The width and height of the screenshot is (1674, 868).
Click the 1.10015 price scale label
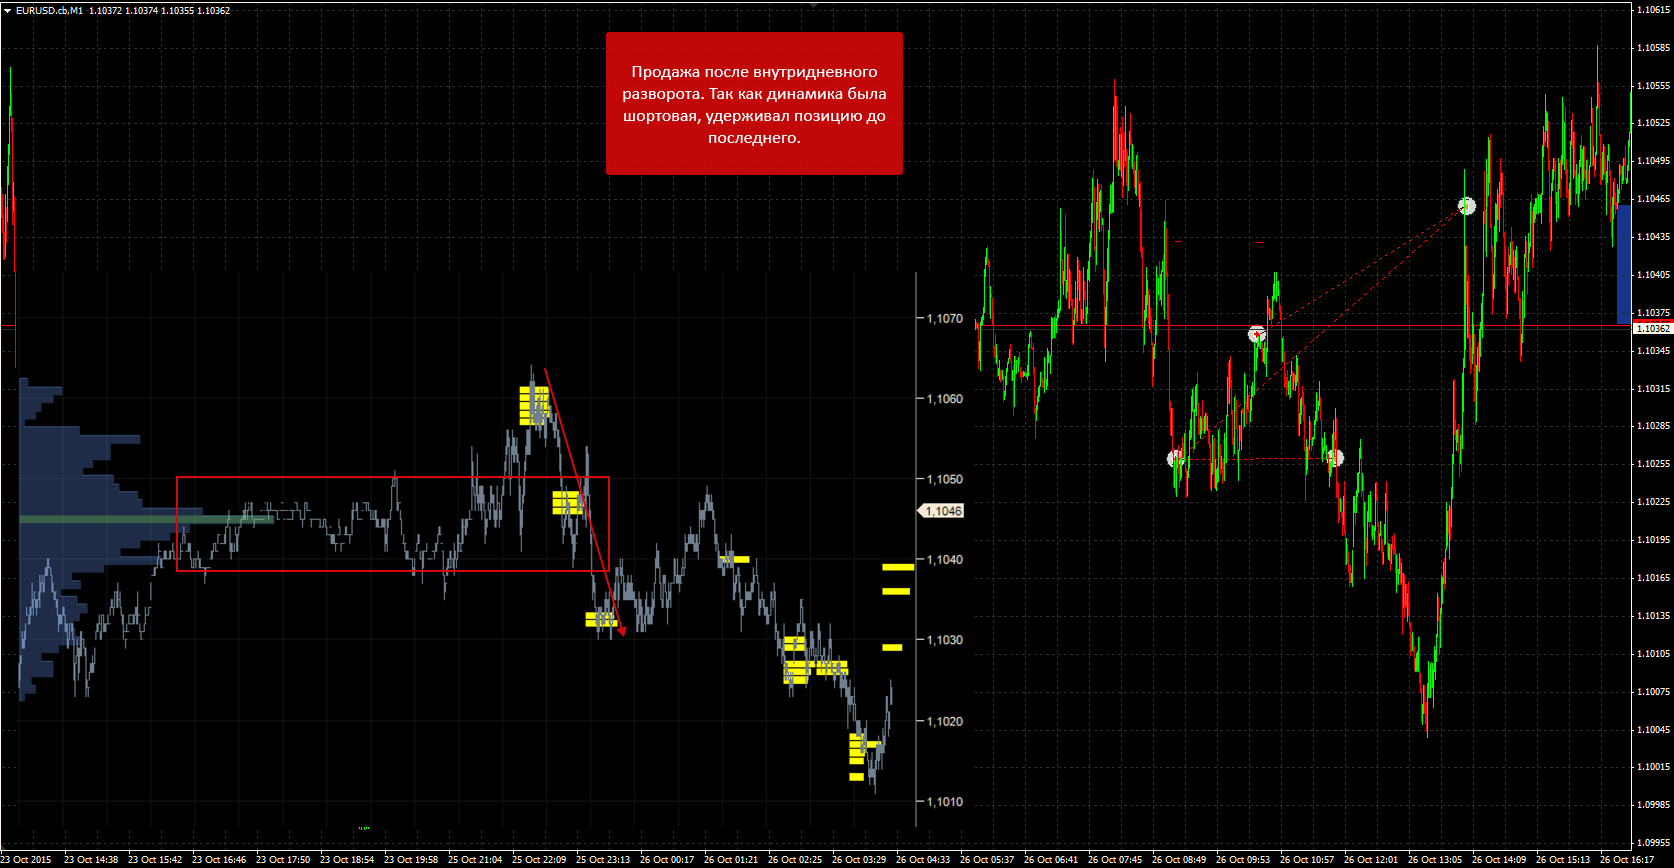(1653, 766)
